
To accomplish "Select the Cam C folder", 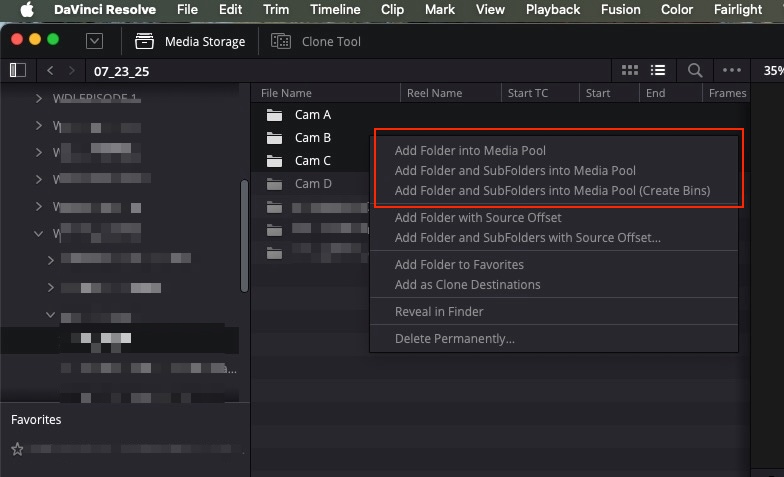I will point(312,161).
